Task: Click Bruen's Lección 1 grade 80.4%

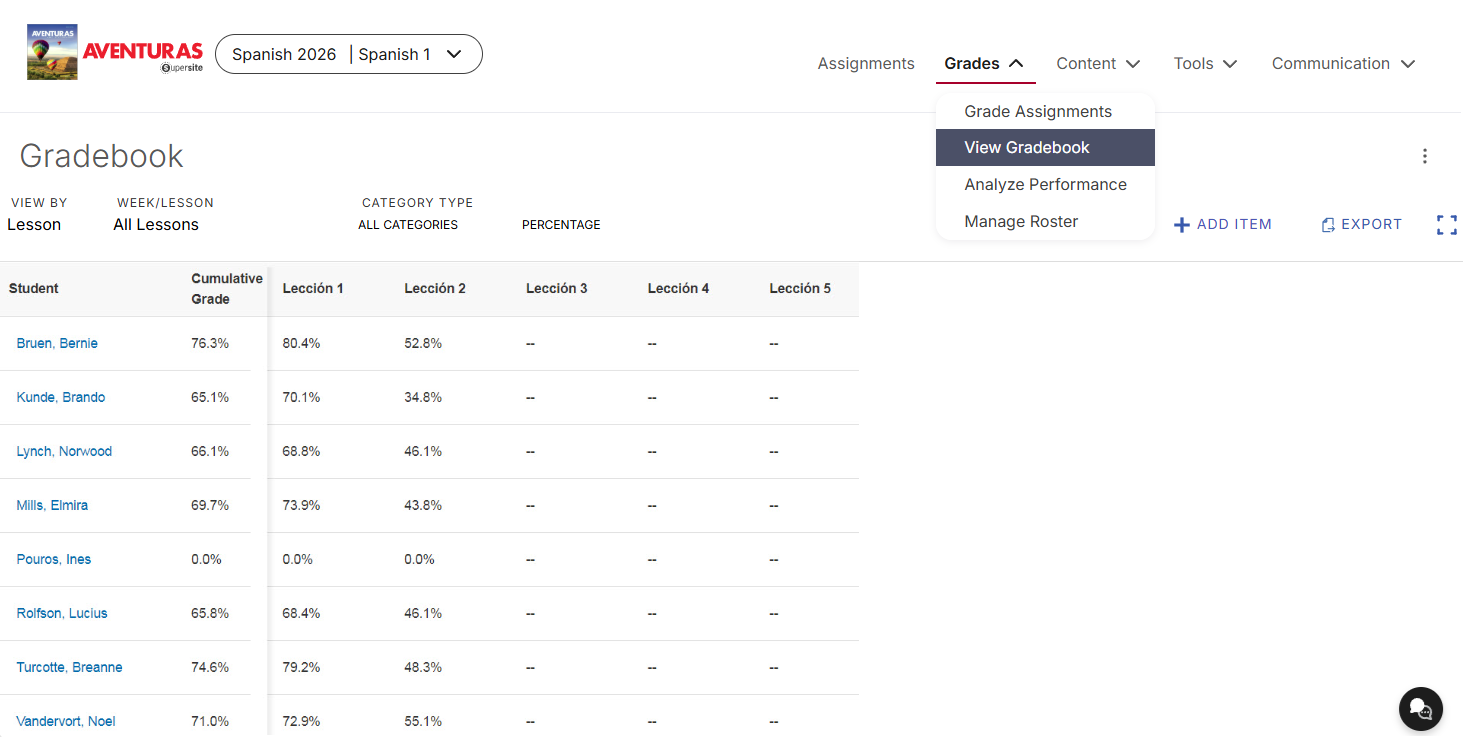Action: (301, 343)
